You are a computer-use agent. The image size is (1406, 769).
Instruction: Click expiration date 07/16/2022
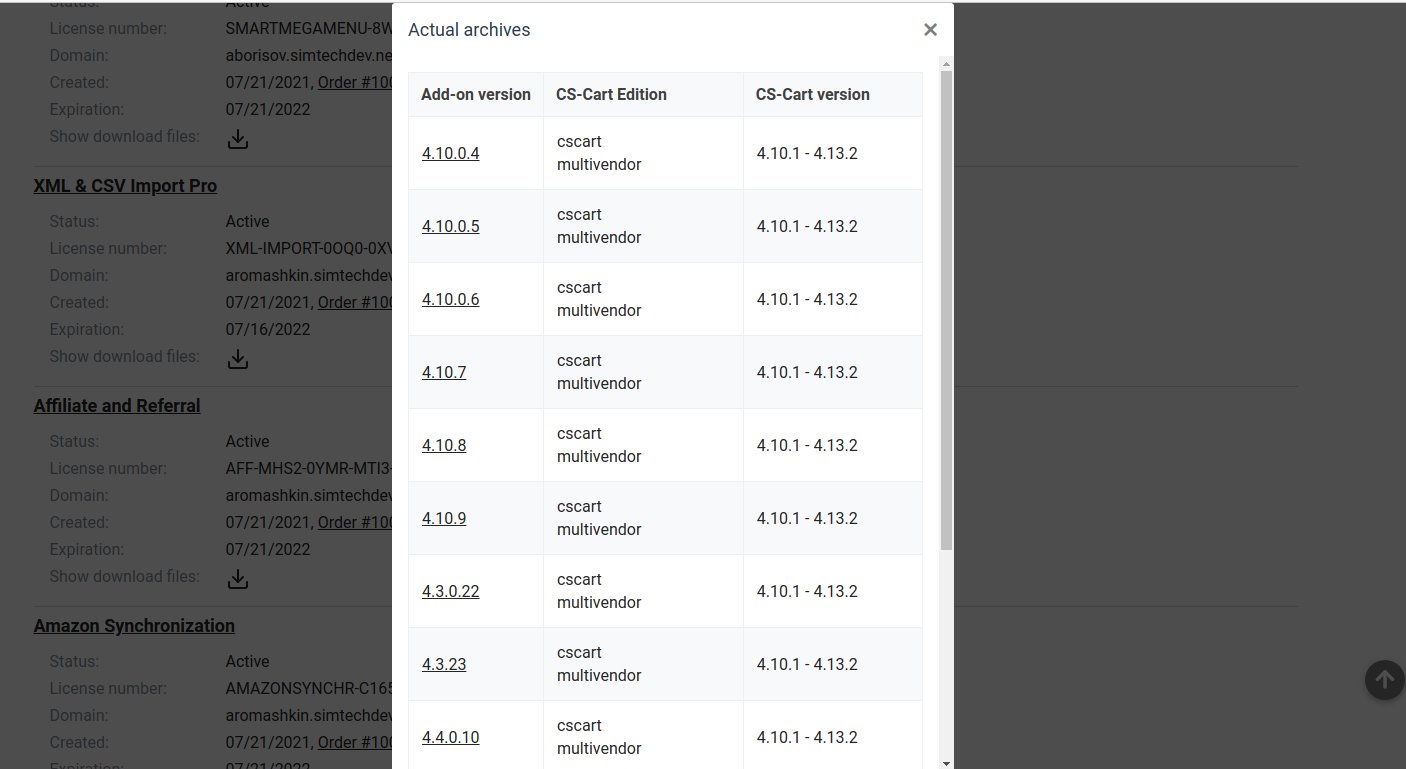point(268,329)
